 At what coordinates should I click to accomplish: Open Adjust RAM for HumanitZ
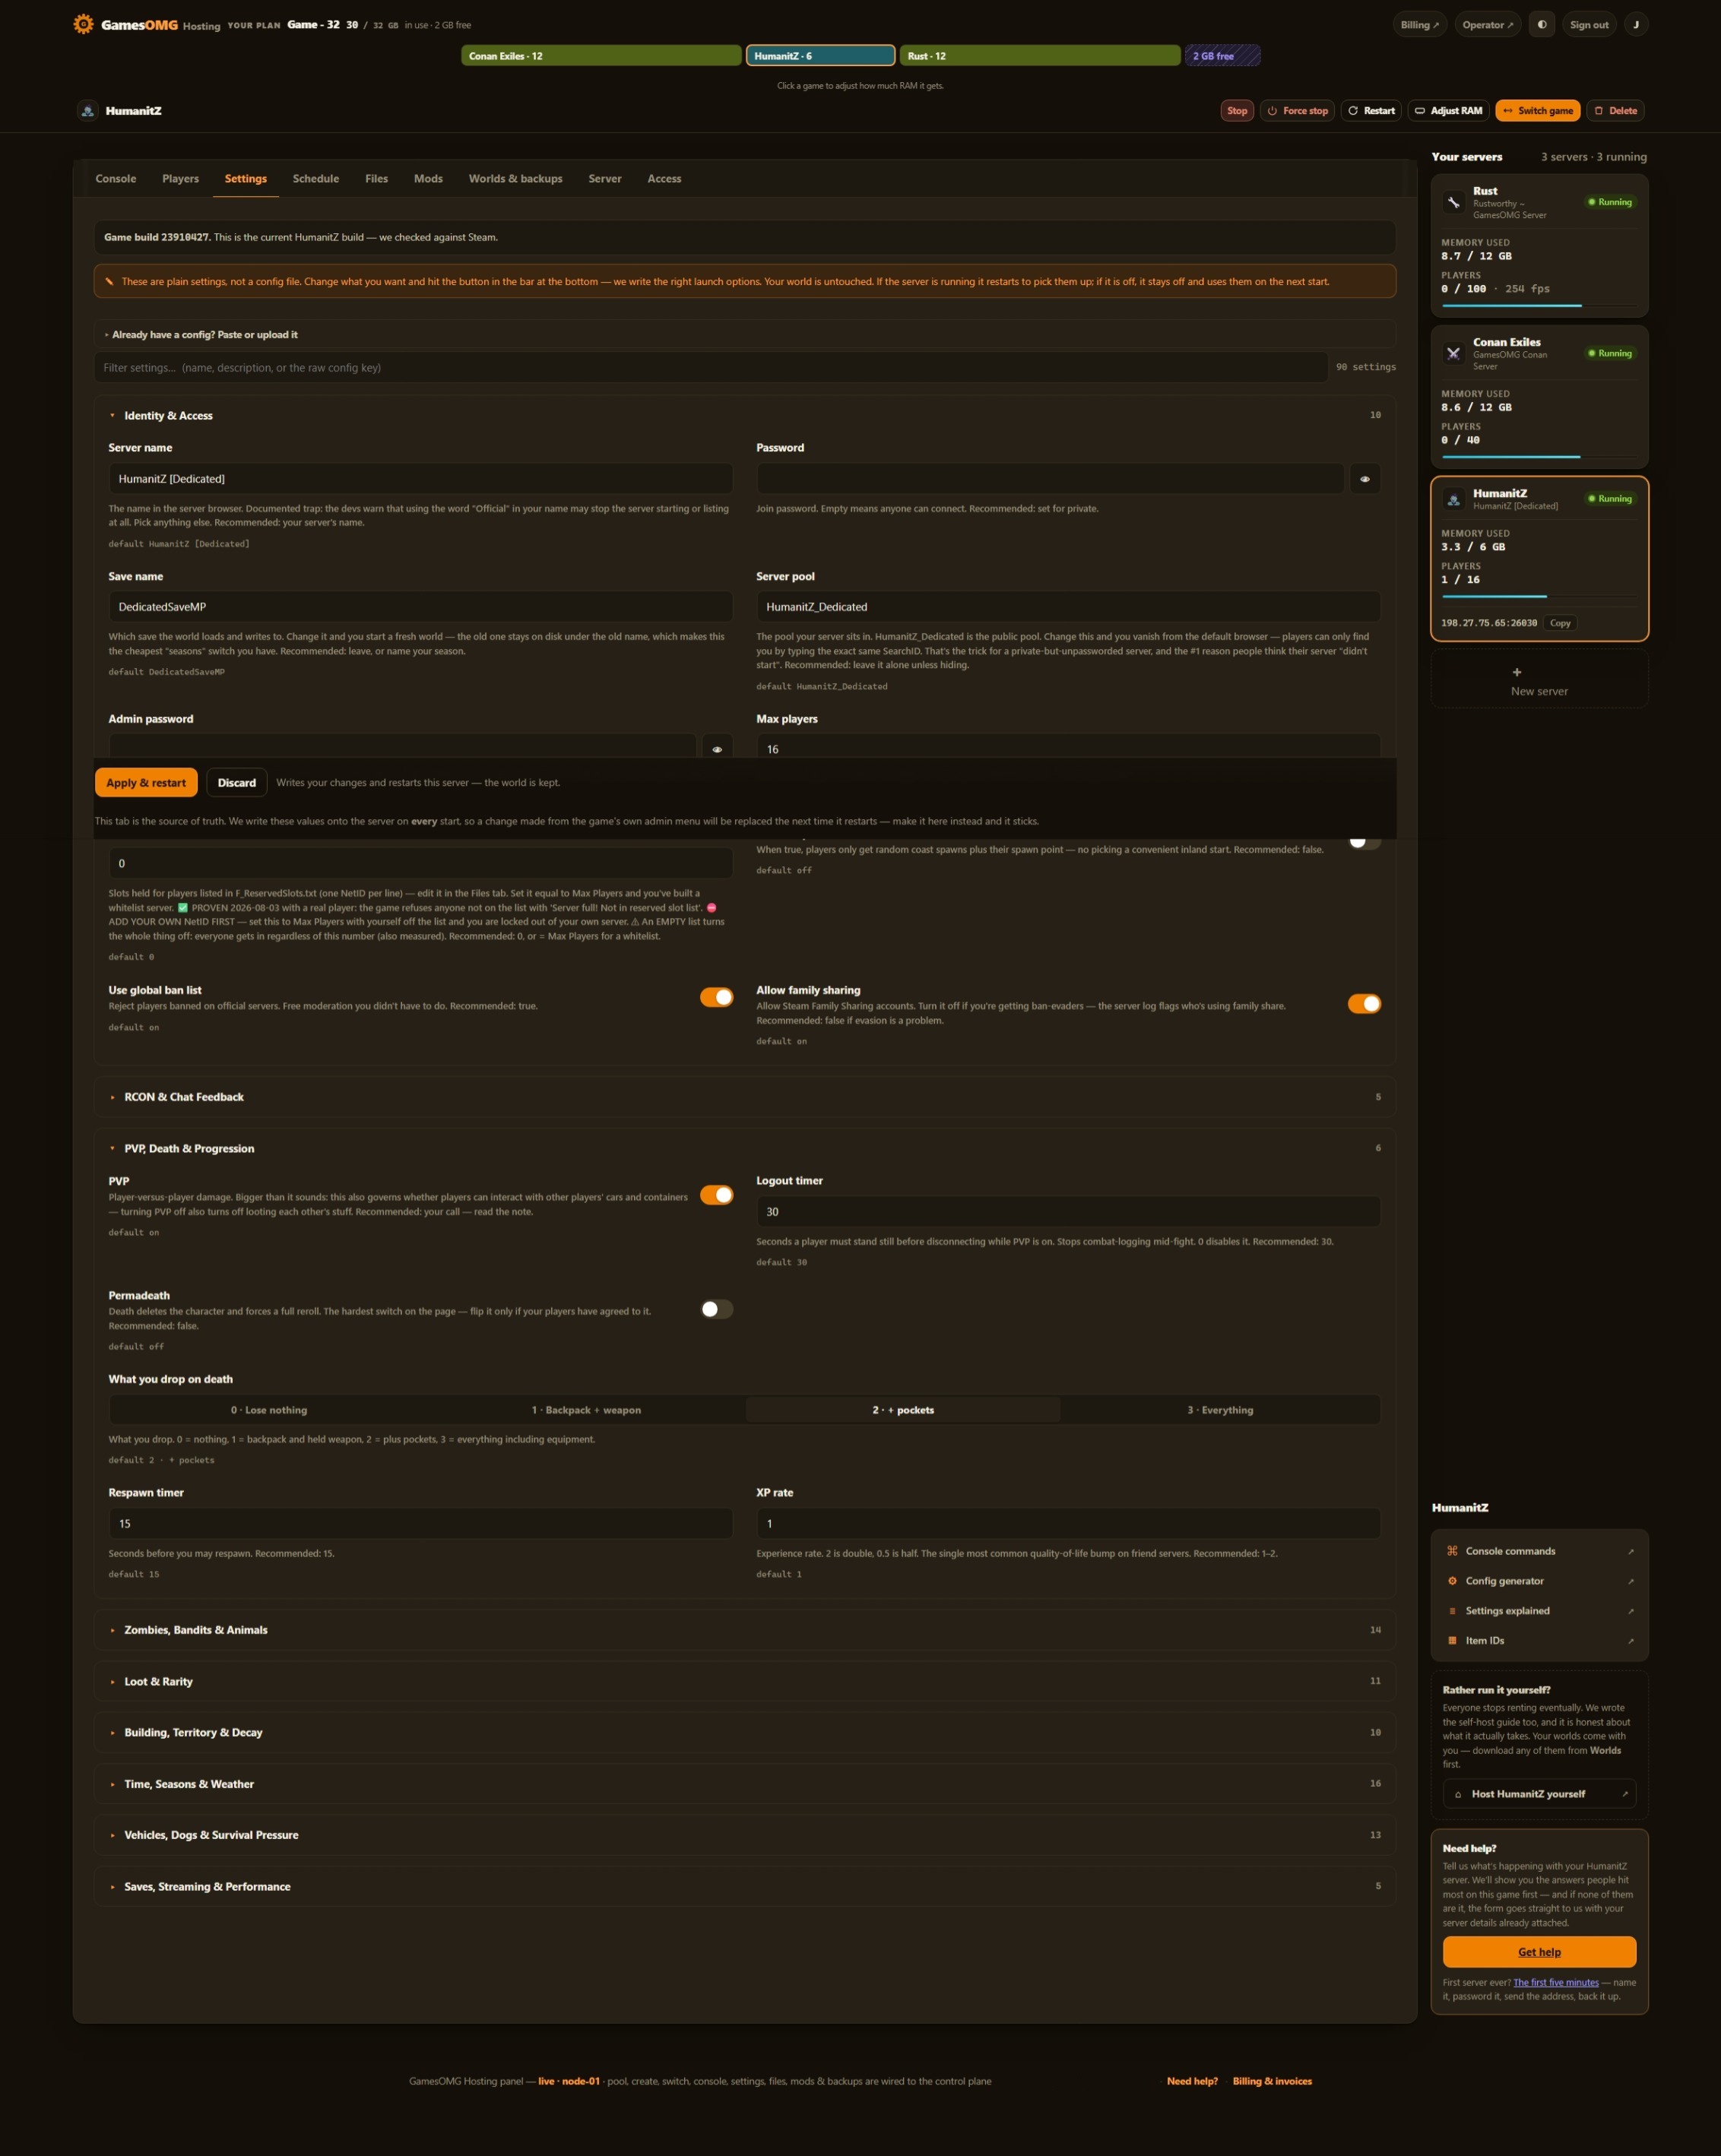pos(1448,111)
